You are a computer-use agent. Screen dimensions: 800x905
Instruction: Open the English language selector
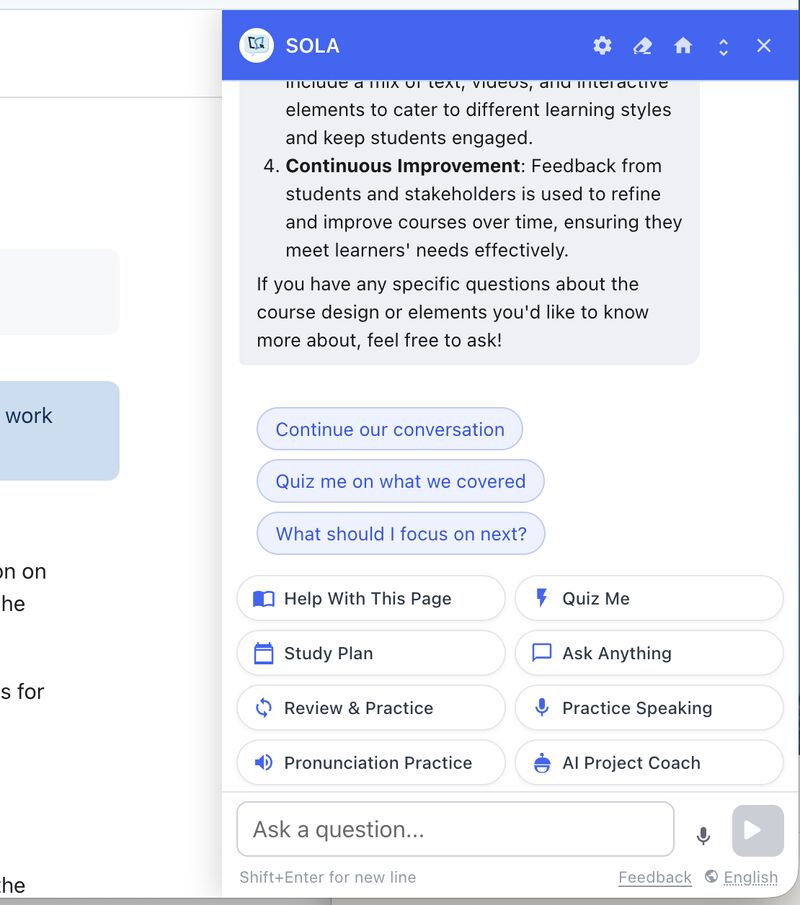tap(741, 877)
